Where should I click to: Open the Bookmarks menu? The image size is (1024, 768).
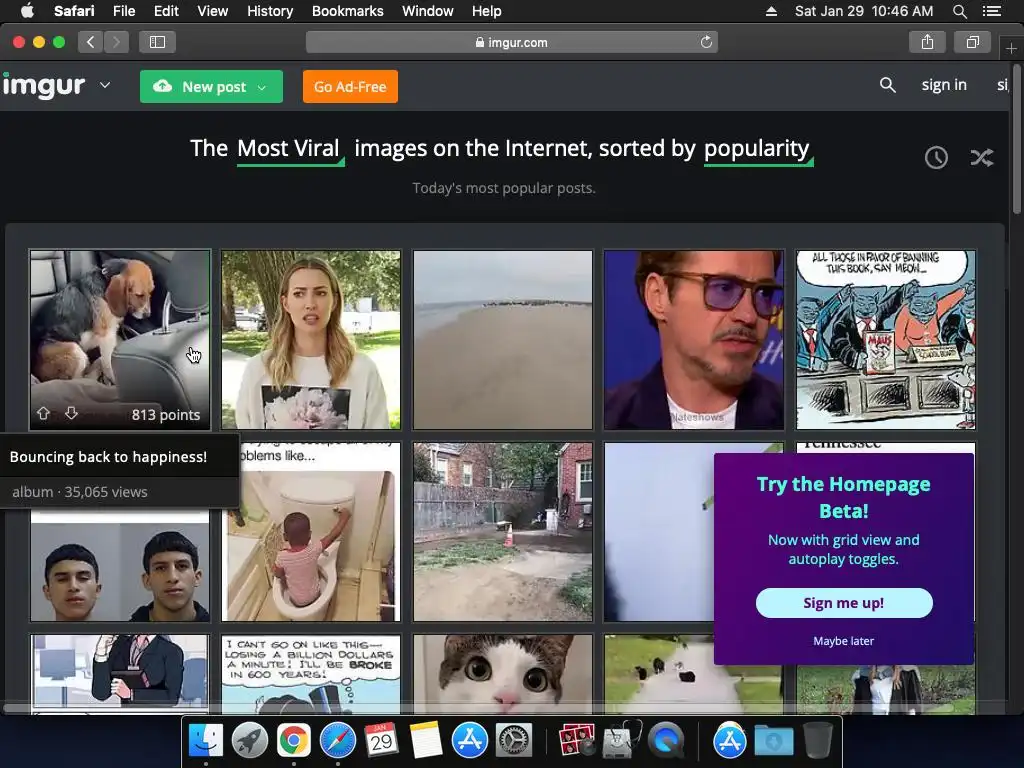click(347, 11)
